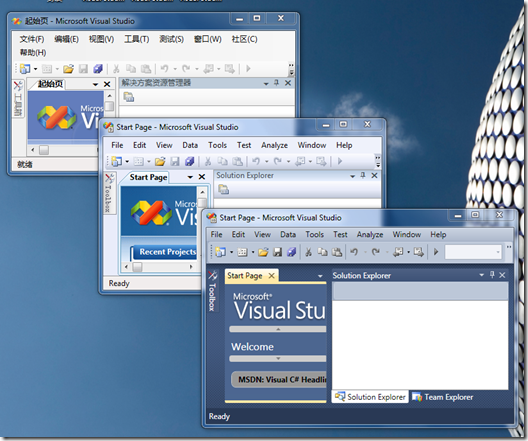The height and width of the screenshot is (441, 528).
Task: Open View menu in front window
Action: coord(262,234)
